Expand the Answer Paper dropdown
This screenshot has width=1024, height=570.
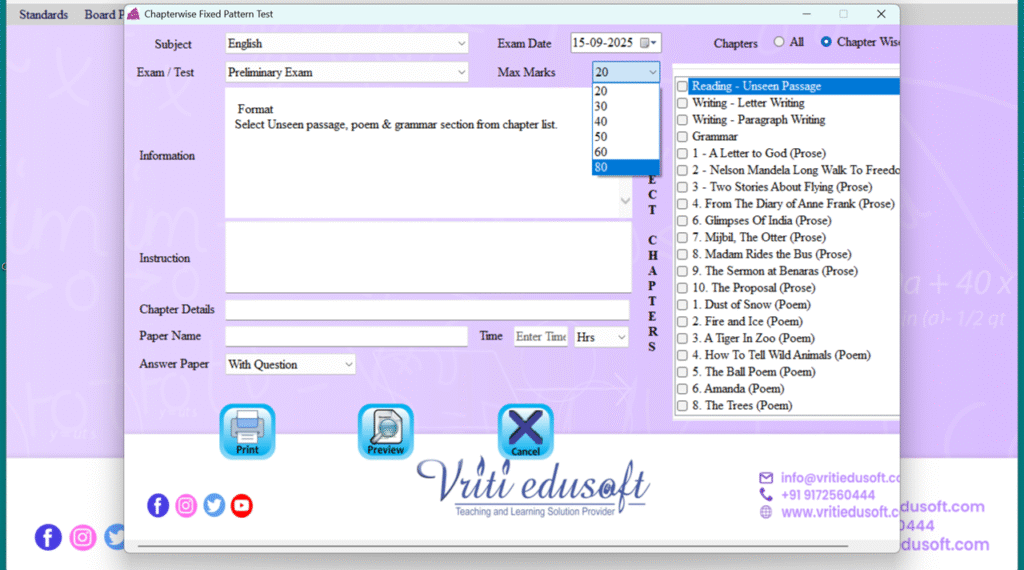point(348,365)
